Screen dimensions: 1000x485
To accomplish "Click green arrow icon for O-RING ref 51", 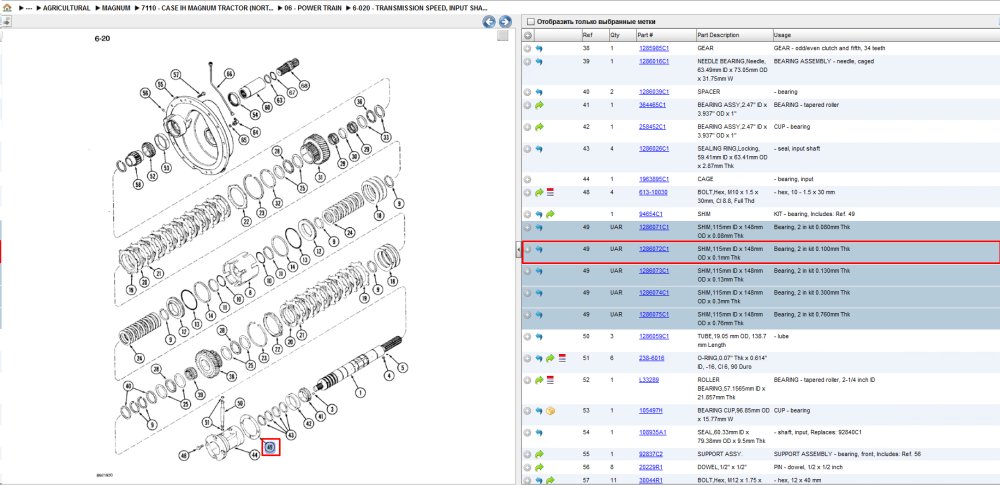I will click(x=550, y=359).
